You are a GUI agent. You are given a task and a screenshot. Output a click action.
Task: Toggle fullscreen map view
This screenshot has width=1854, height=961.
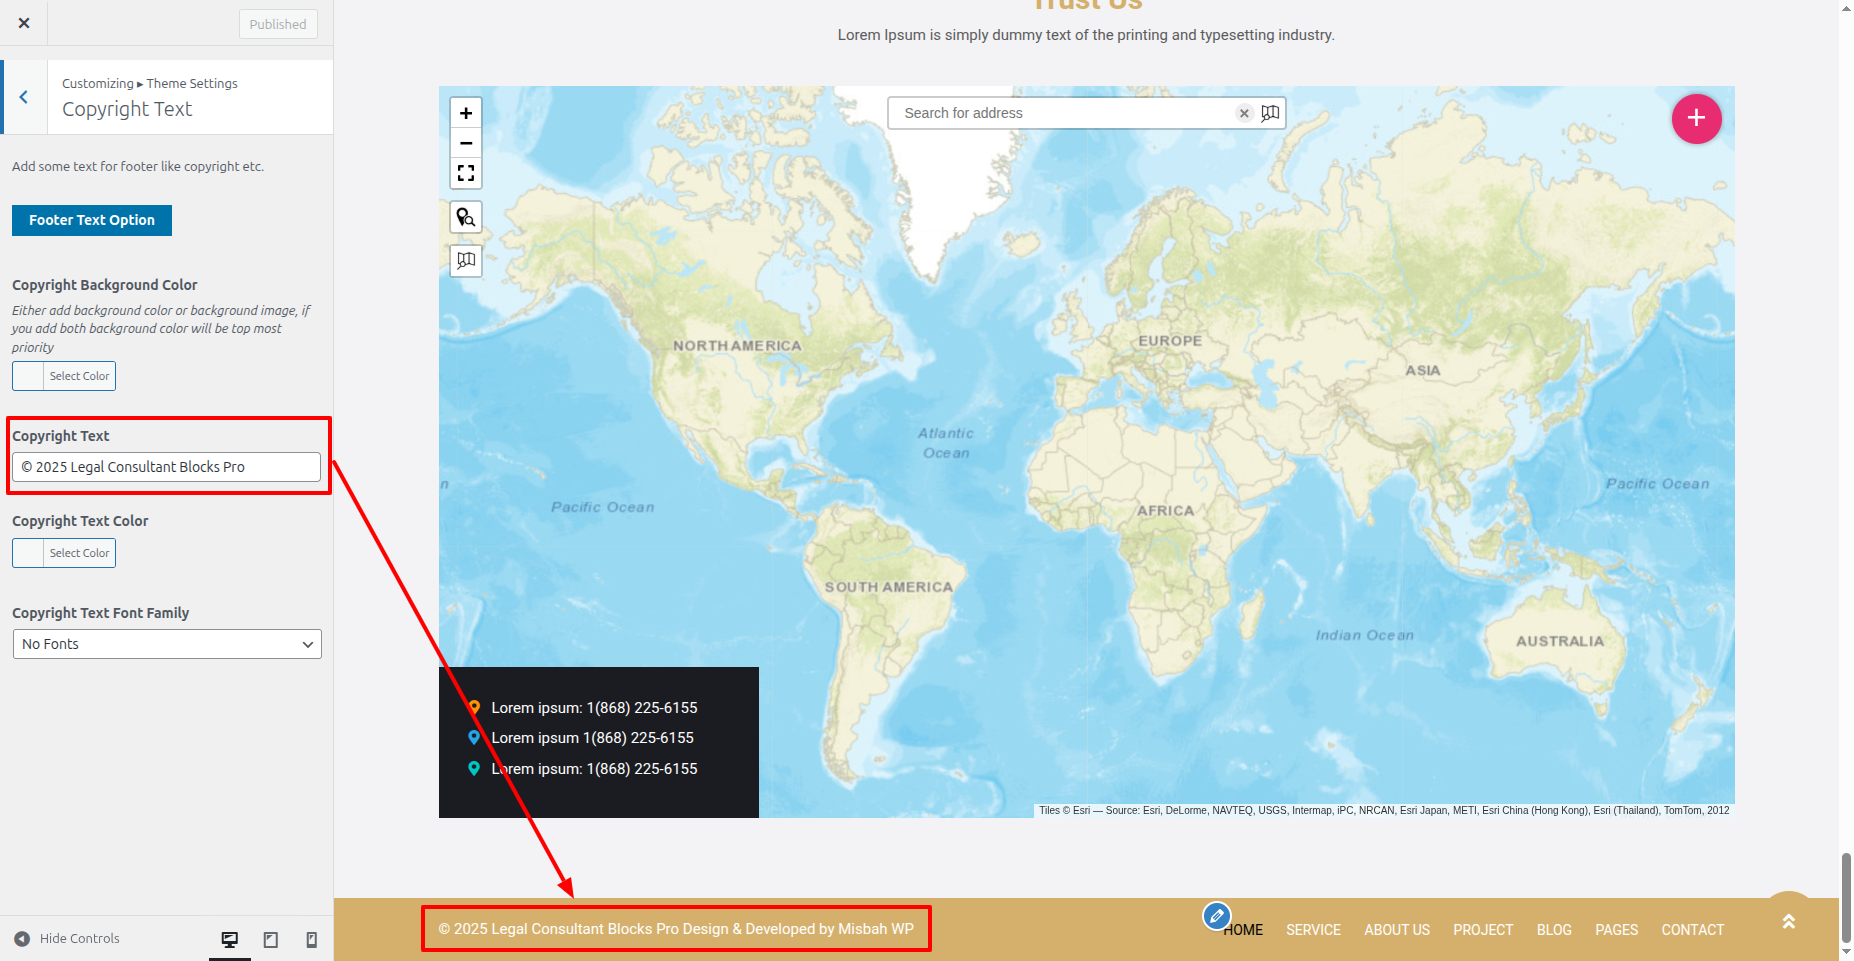coord(466,173)
